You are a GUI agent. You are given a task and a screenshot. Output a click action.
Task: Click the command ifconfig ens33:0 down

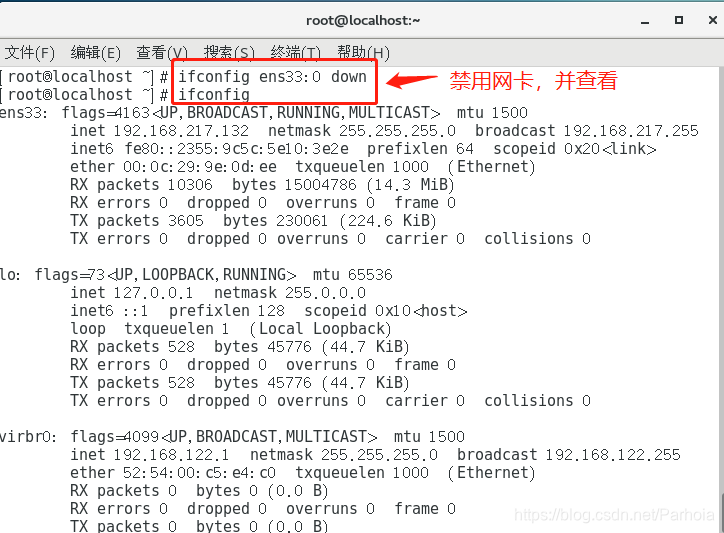click(272, 77)
